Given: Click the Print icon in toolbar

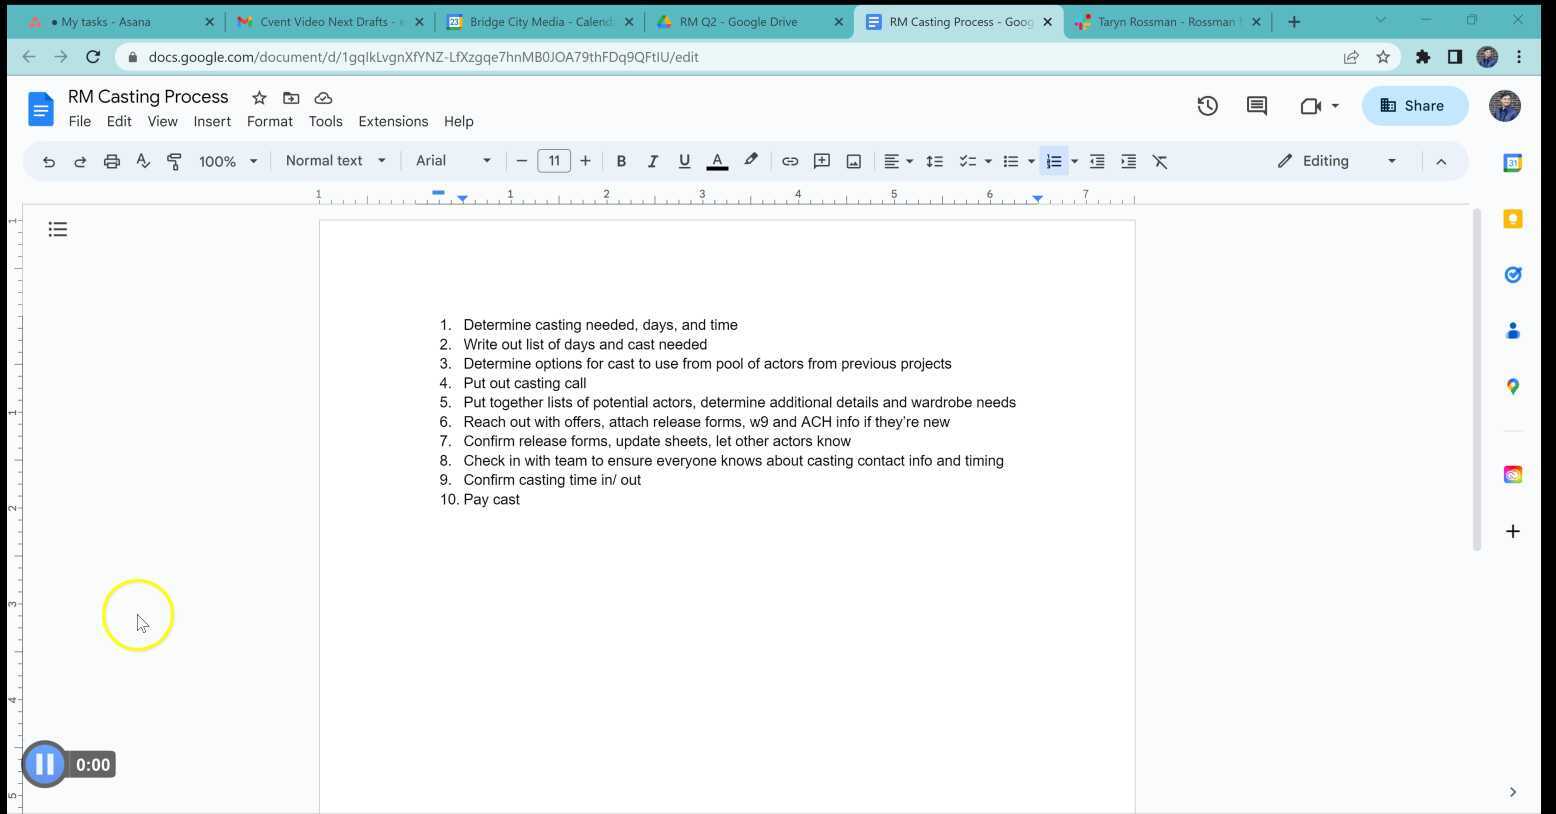Looking at the screenshot, I should (111, 161).
